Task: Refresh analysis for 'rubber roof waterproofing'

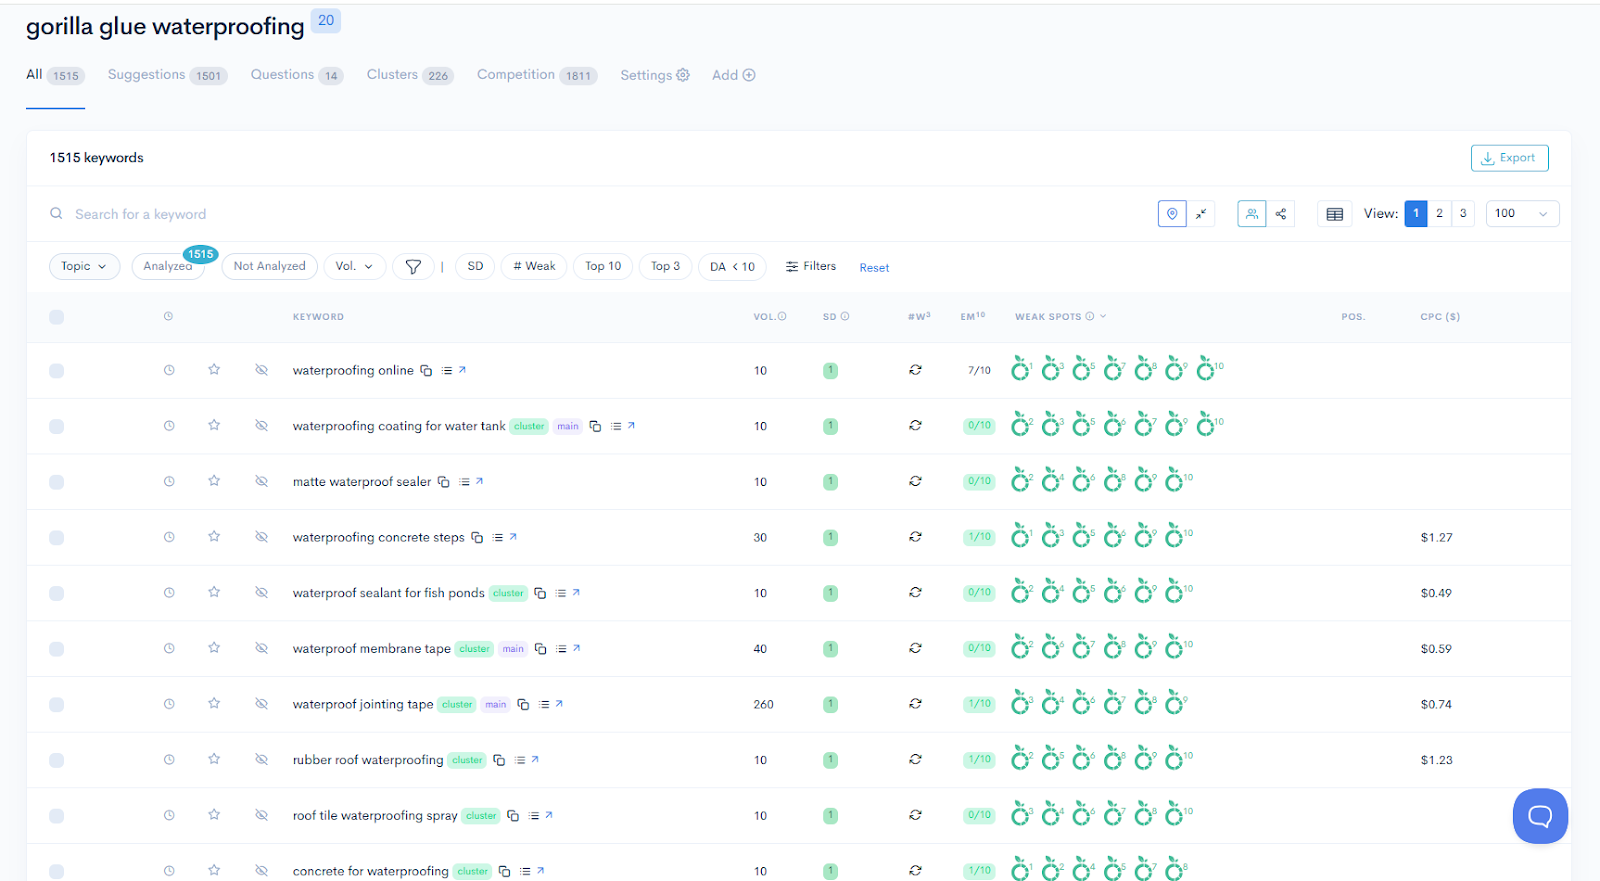Action: [x=915, y=759]
